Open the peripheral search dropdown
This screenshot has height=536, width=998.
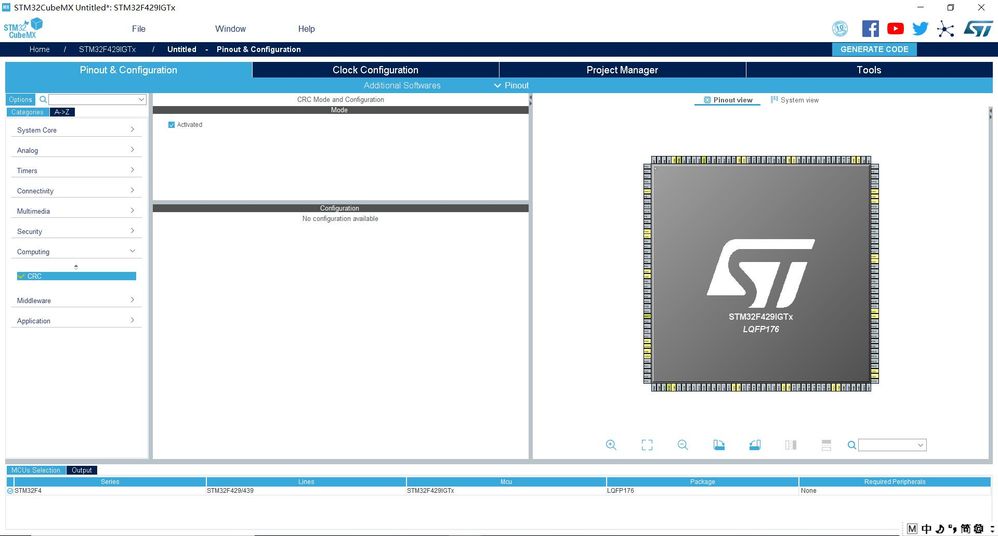click(x=141, y=99)
